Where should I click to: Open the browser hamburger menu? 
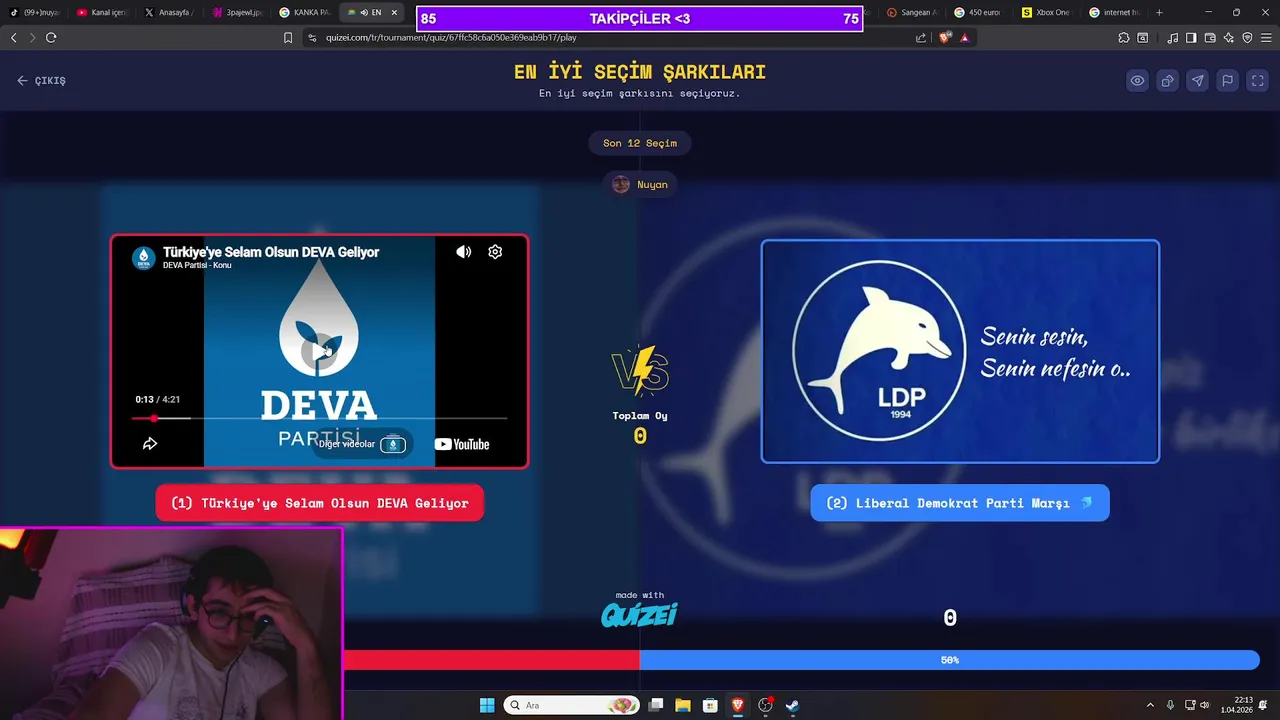coord(1265,38)
